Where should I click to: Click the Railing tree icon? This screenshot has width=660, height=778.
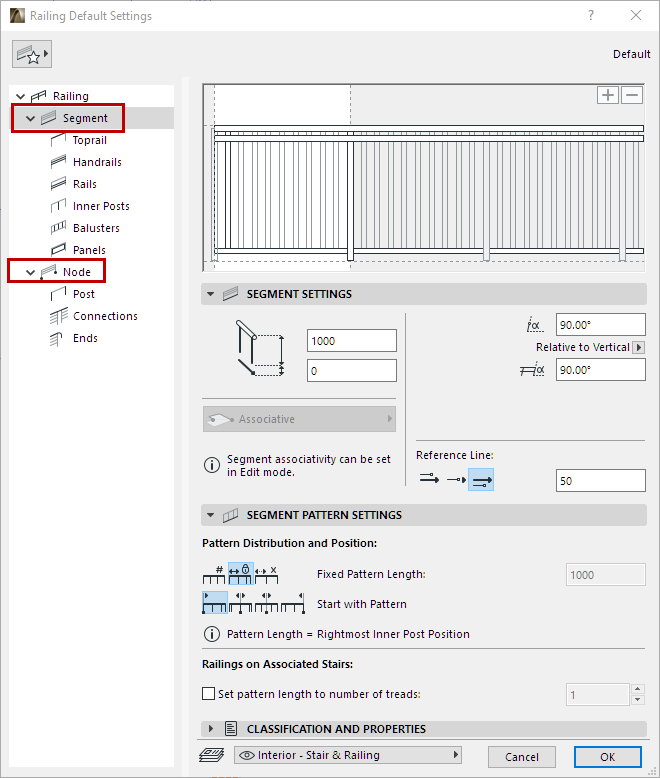coord(38,96)
